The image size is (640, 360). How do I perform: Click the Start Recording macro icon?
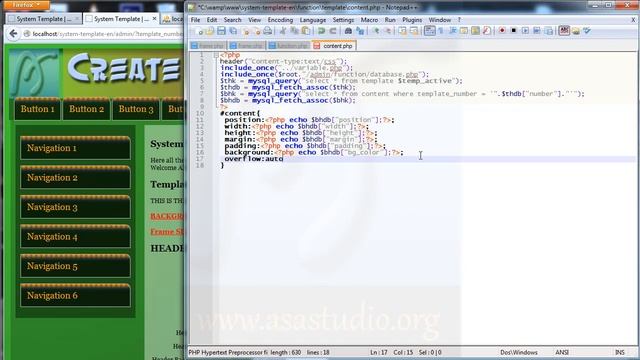click(x=502, y=31)
